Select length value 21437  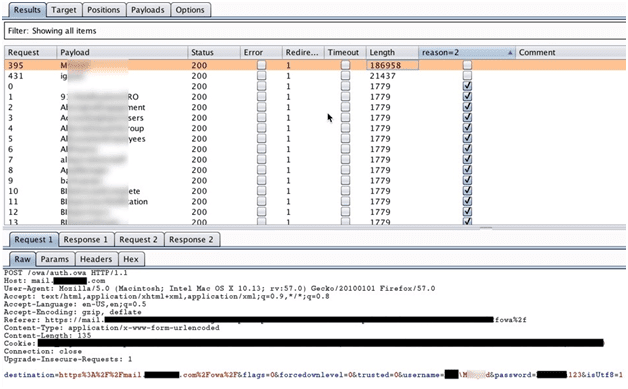382,76
